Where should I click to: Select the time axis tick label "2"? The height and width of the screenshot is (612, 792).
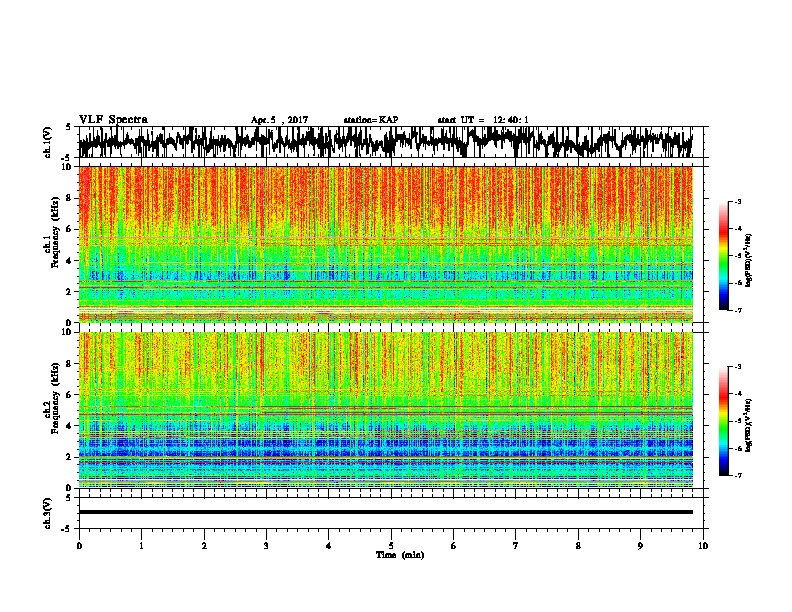pyautogui.click(x=204, y=546)
